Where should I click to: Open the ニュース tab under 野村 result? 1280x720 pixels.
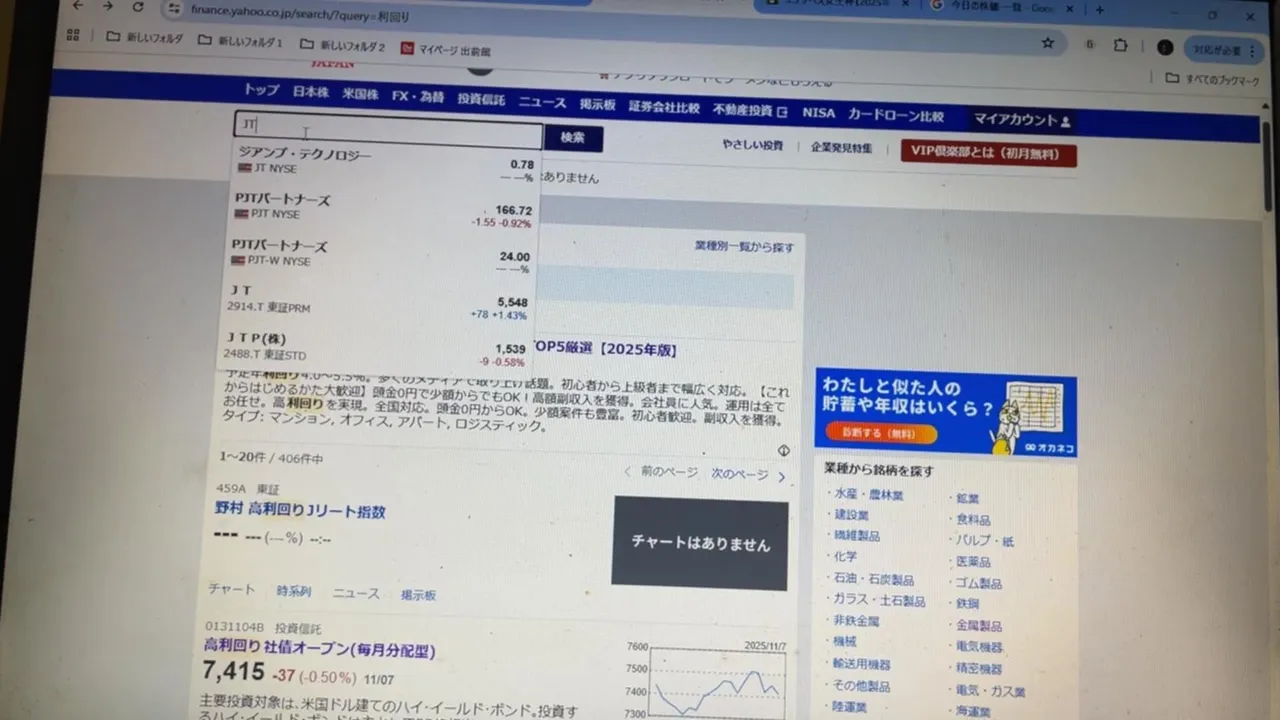[356, 593]
